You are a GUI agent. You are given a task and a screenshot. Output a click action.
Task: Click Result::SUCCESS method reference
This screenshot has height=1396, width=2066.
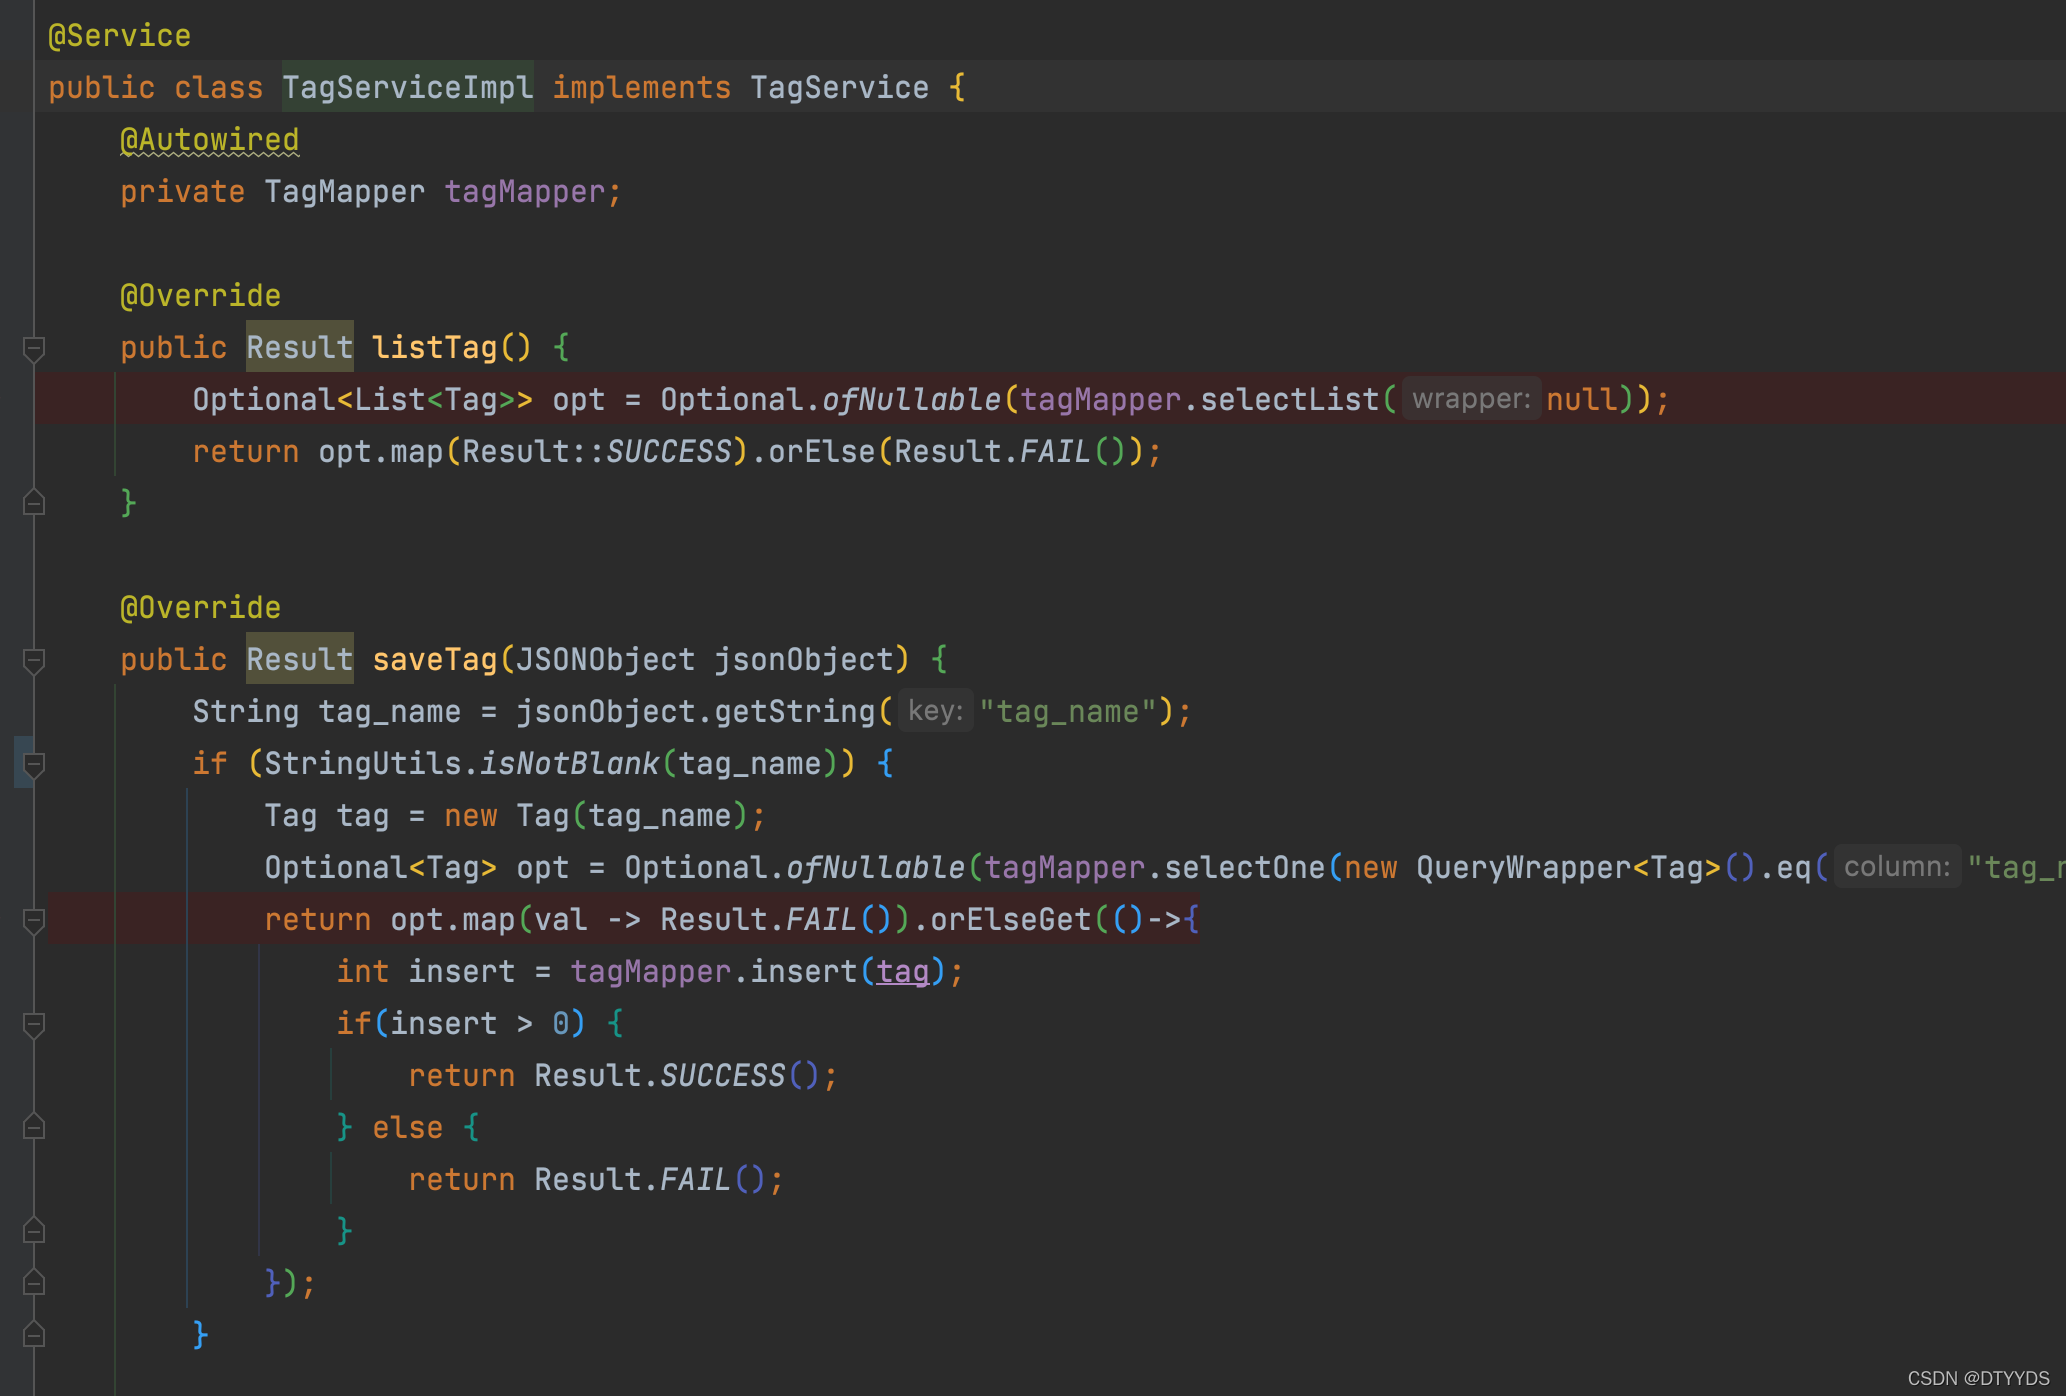coord(596,452)
